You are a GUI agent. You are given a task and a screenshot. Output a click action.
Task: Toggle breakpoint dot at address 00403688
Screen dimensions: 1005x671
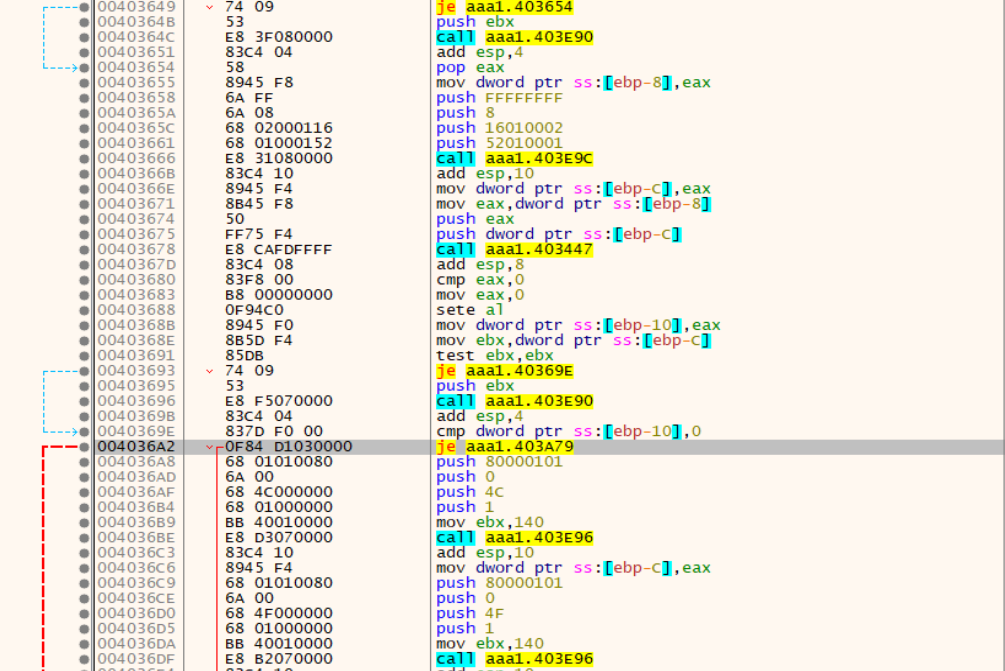tap(84, 310)
